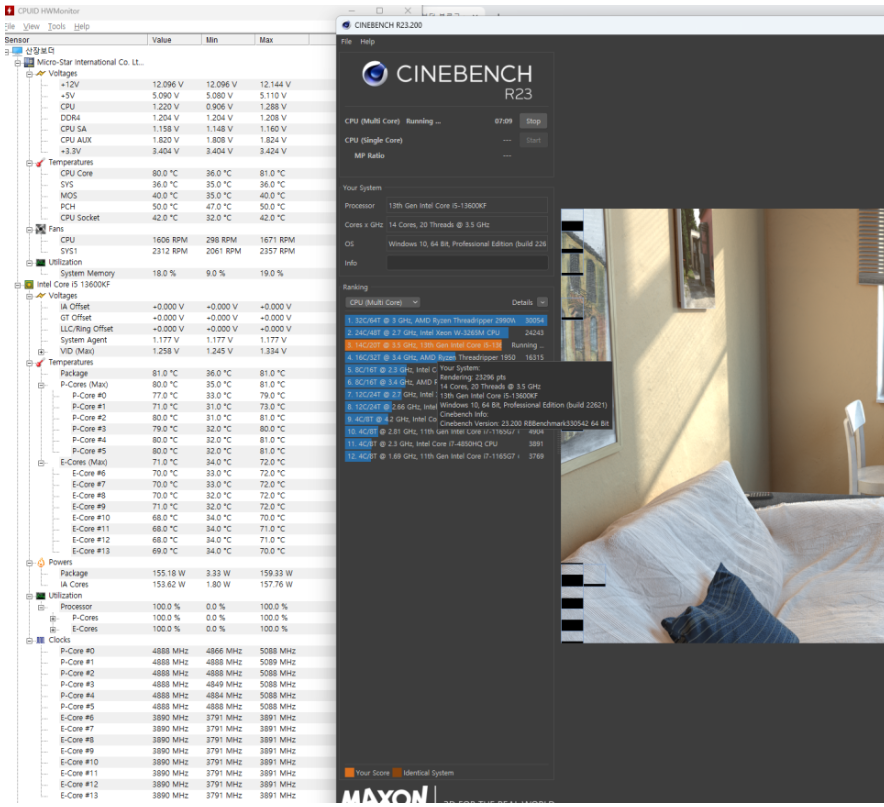This screenshot has height=807, width=884.
Task: Click the Details dropdown arrow
Action: [542, 303]
